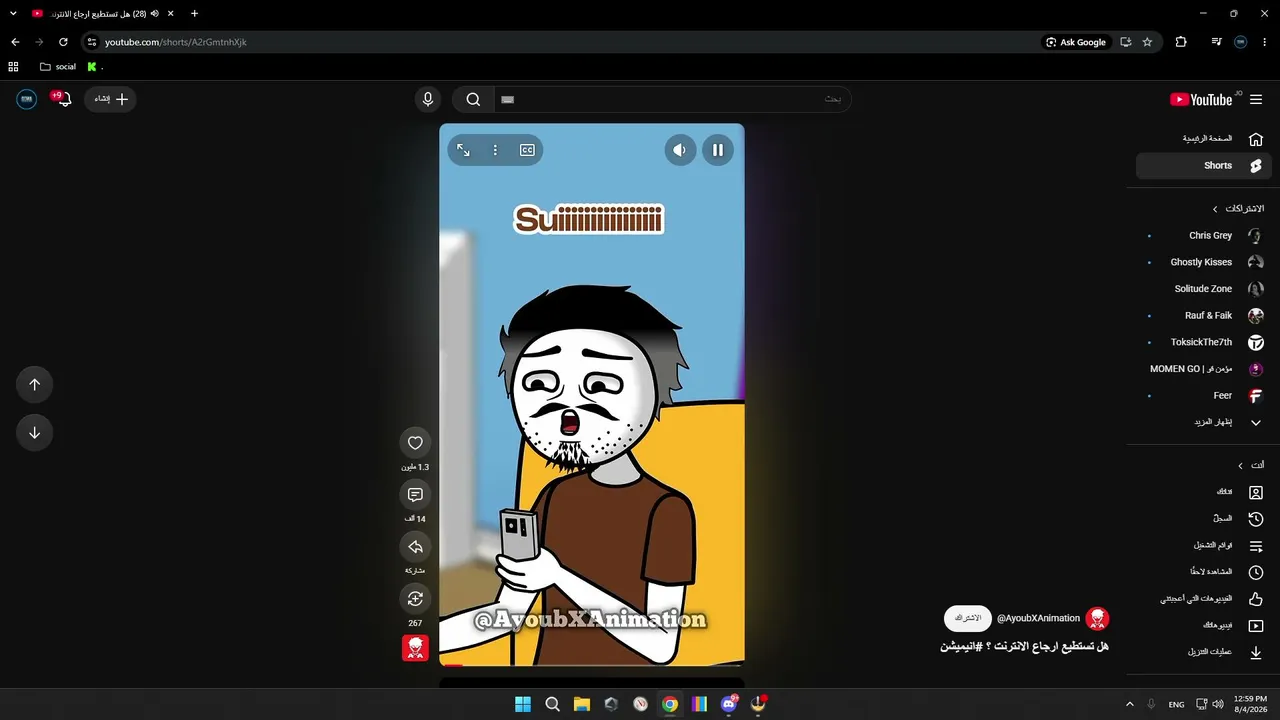The height and width of the screenshot is (720, 1280).
Task: Open the Windows Start menu
Action: [x=523, y=704]
